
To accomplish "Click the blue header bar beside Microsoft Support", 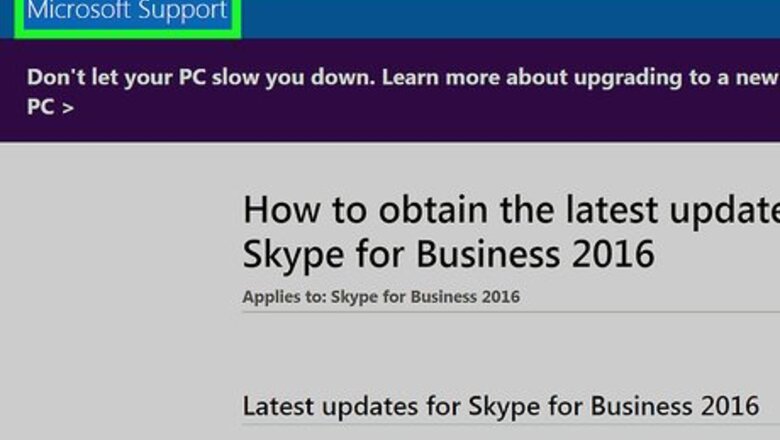I will pyautogui.click(x=500, y=16).
